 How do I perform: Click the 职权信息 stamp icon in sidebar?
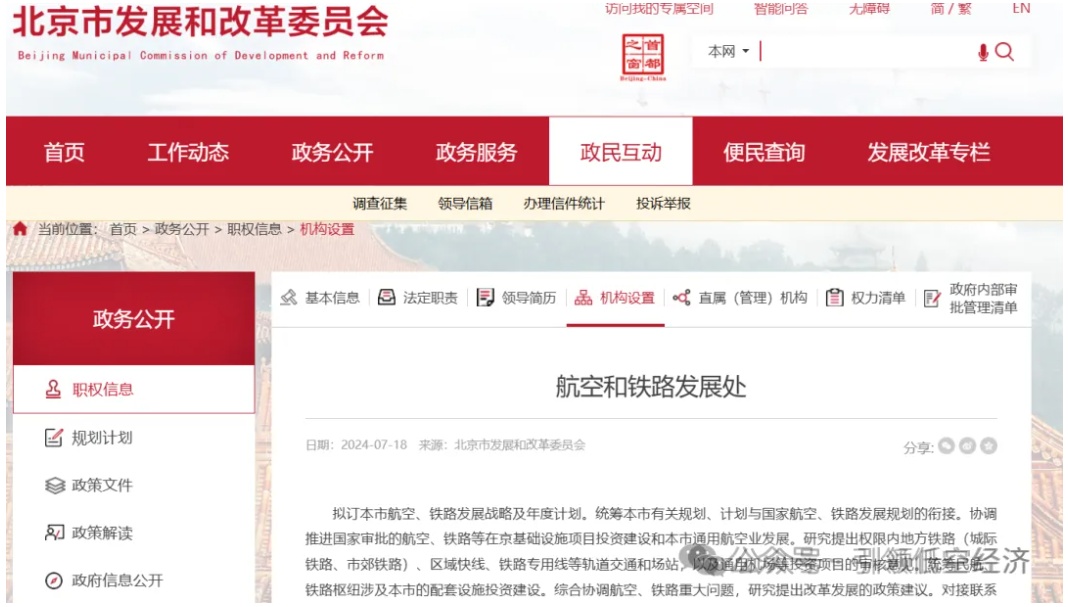tap(54, 389)
